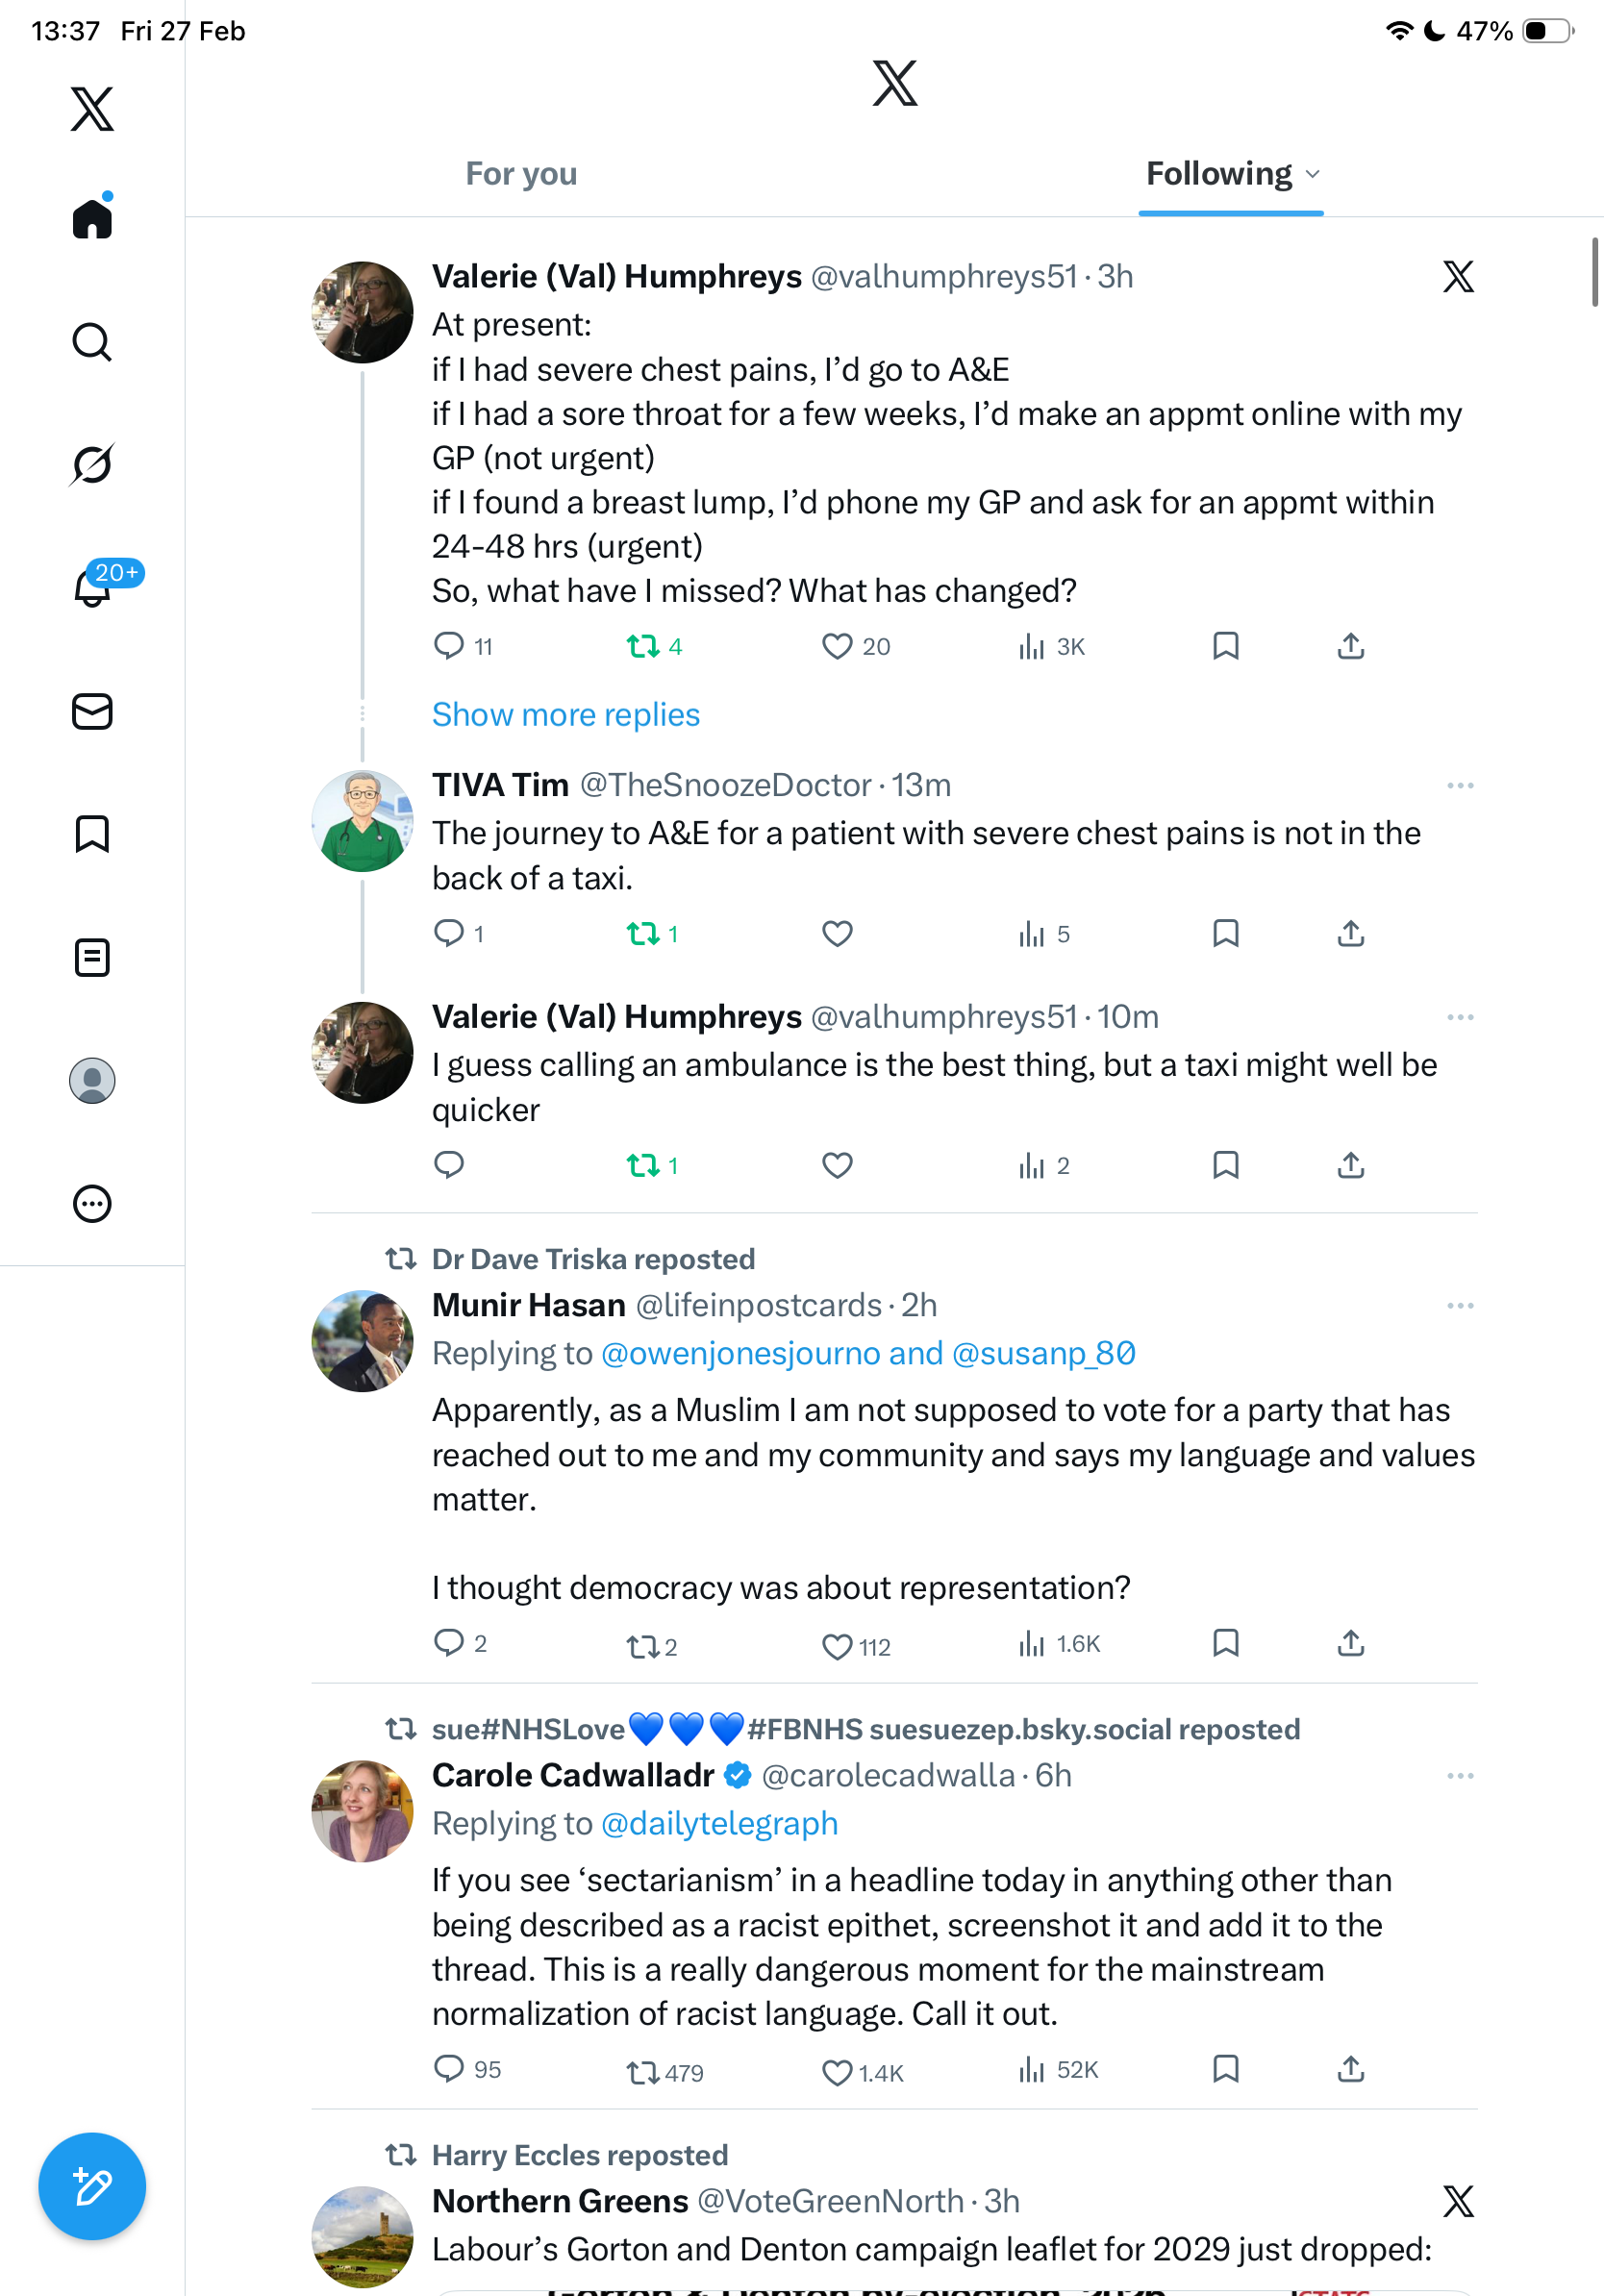Bookmark Valerie Humphreys' first post
The height and width of the screenshot is (2296, 1604).
click(x=1225, y=646)
